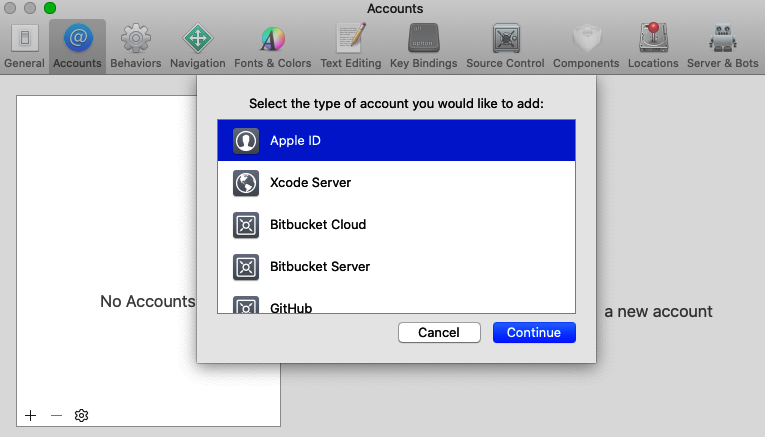Choose Bitbucket Server account type
The width and height of the screenshot is (765, 437).
(x=396, y=266)
